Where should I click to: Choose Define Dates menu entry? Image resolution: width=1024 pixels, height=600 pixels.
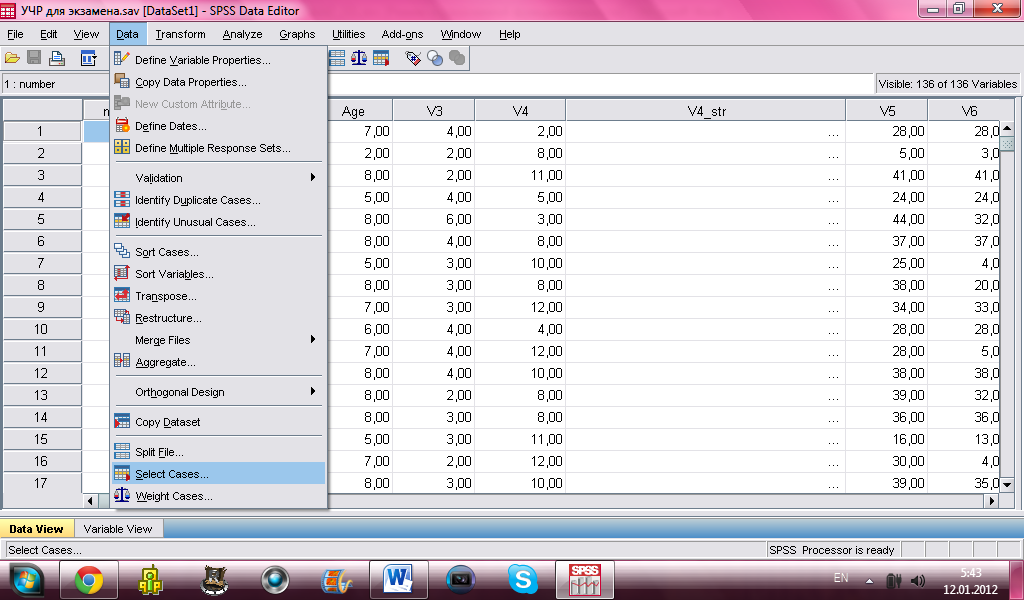[x=218, y=126]
